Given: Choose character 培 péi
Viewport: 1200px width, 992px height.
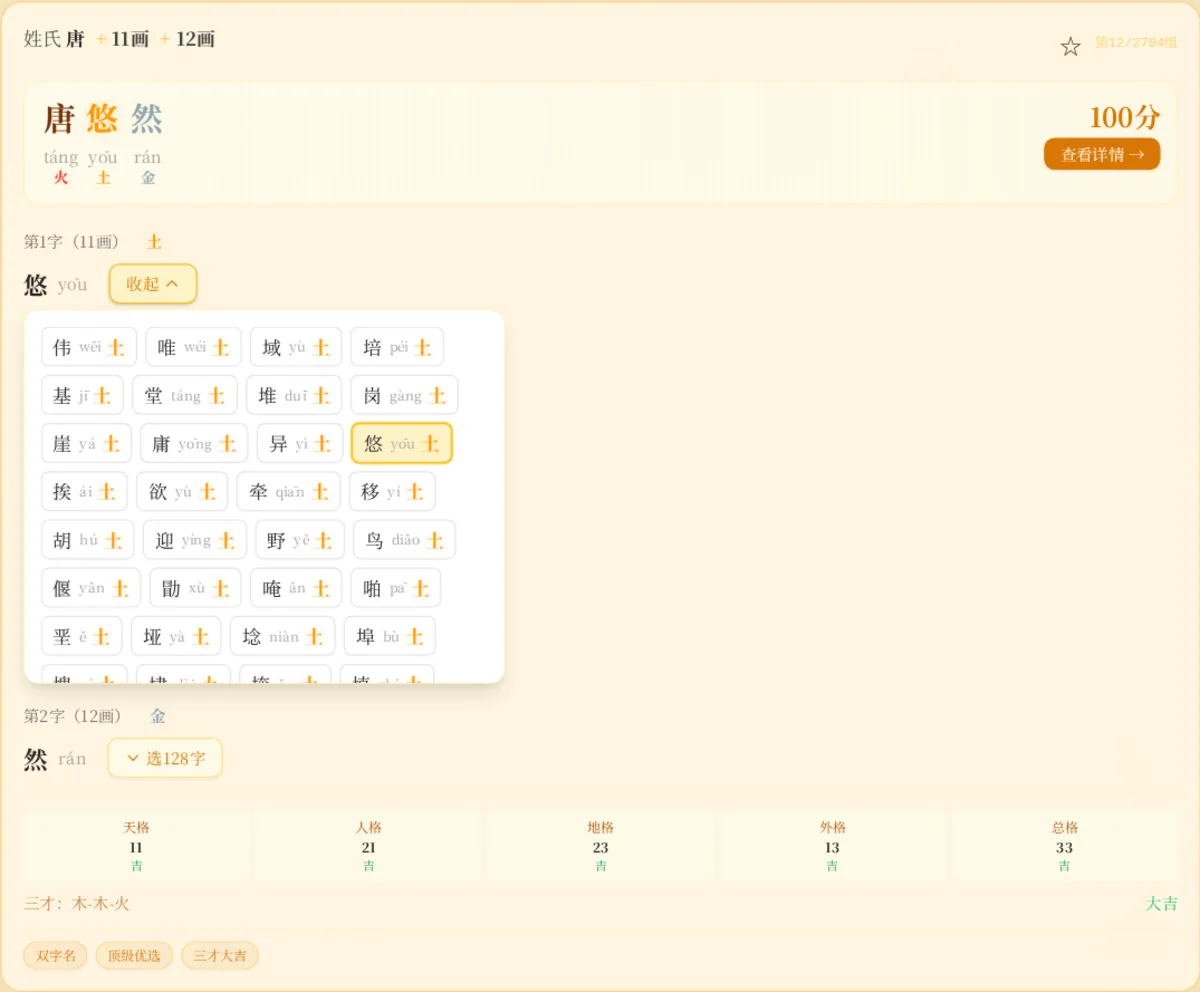Looking at the screenshot, I should 397,347.
